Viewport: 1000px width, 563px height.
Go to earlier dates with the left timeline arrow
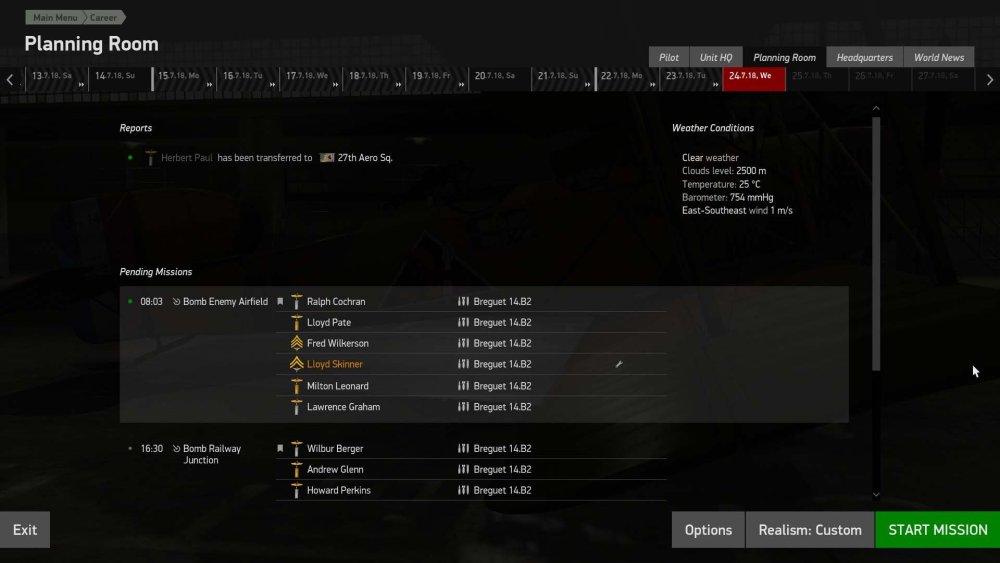(10, 80)
